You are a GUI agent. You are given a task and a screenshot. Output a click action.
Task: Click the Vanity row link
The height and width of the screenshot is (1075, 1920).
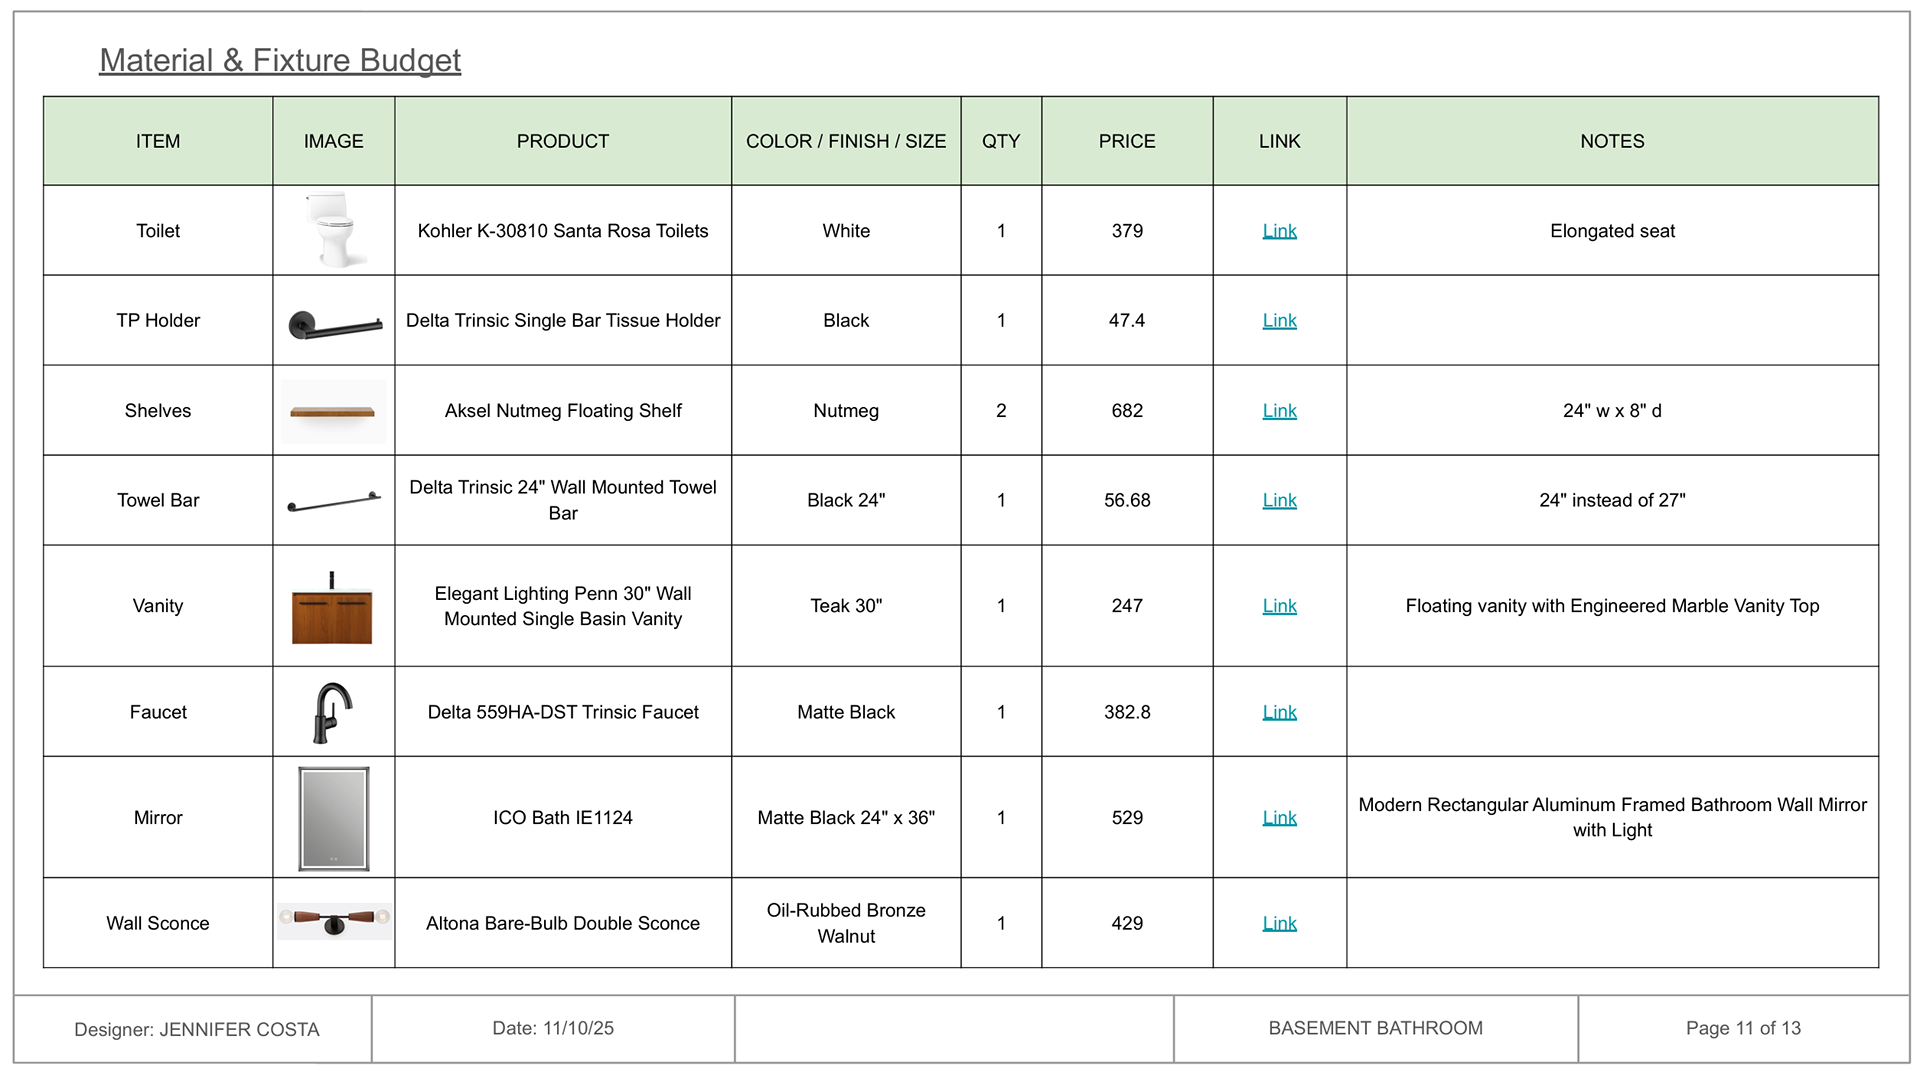1279,606
